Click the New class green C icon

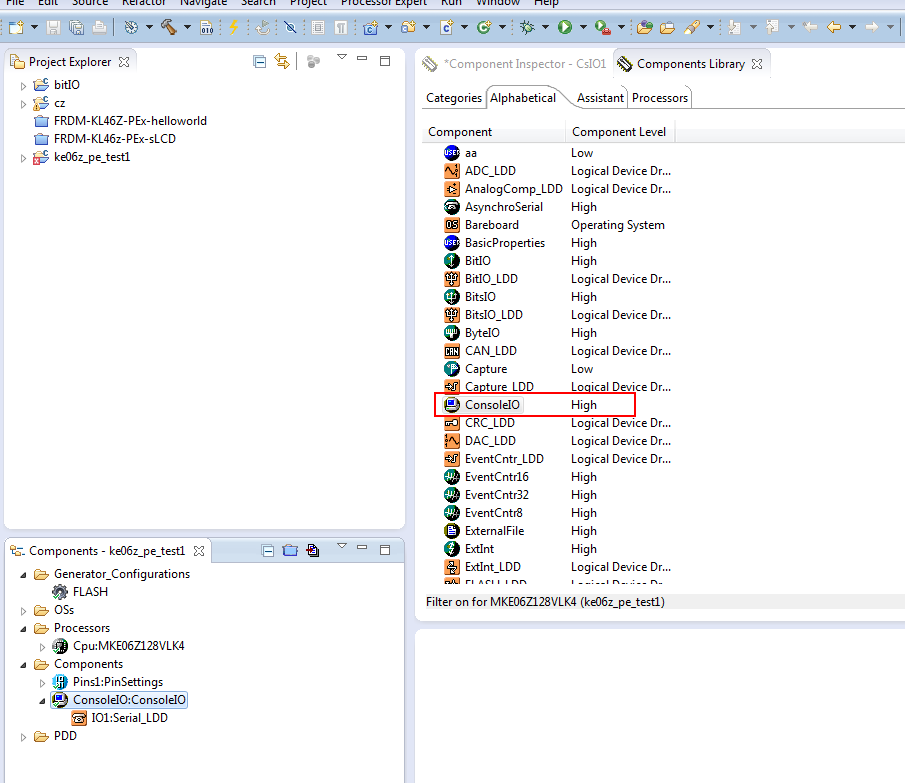pyautogui.click(x=484, y=27)
